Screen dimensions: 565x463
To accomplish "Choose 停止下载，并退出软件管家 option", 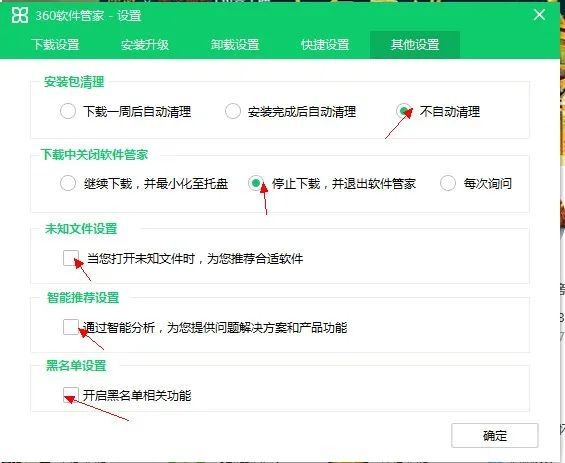I will point(256,183).
